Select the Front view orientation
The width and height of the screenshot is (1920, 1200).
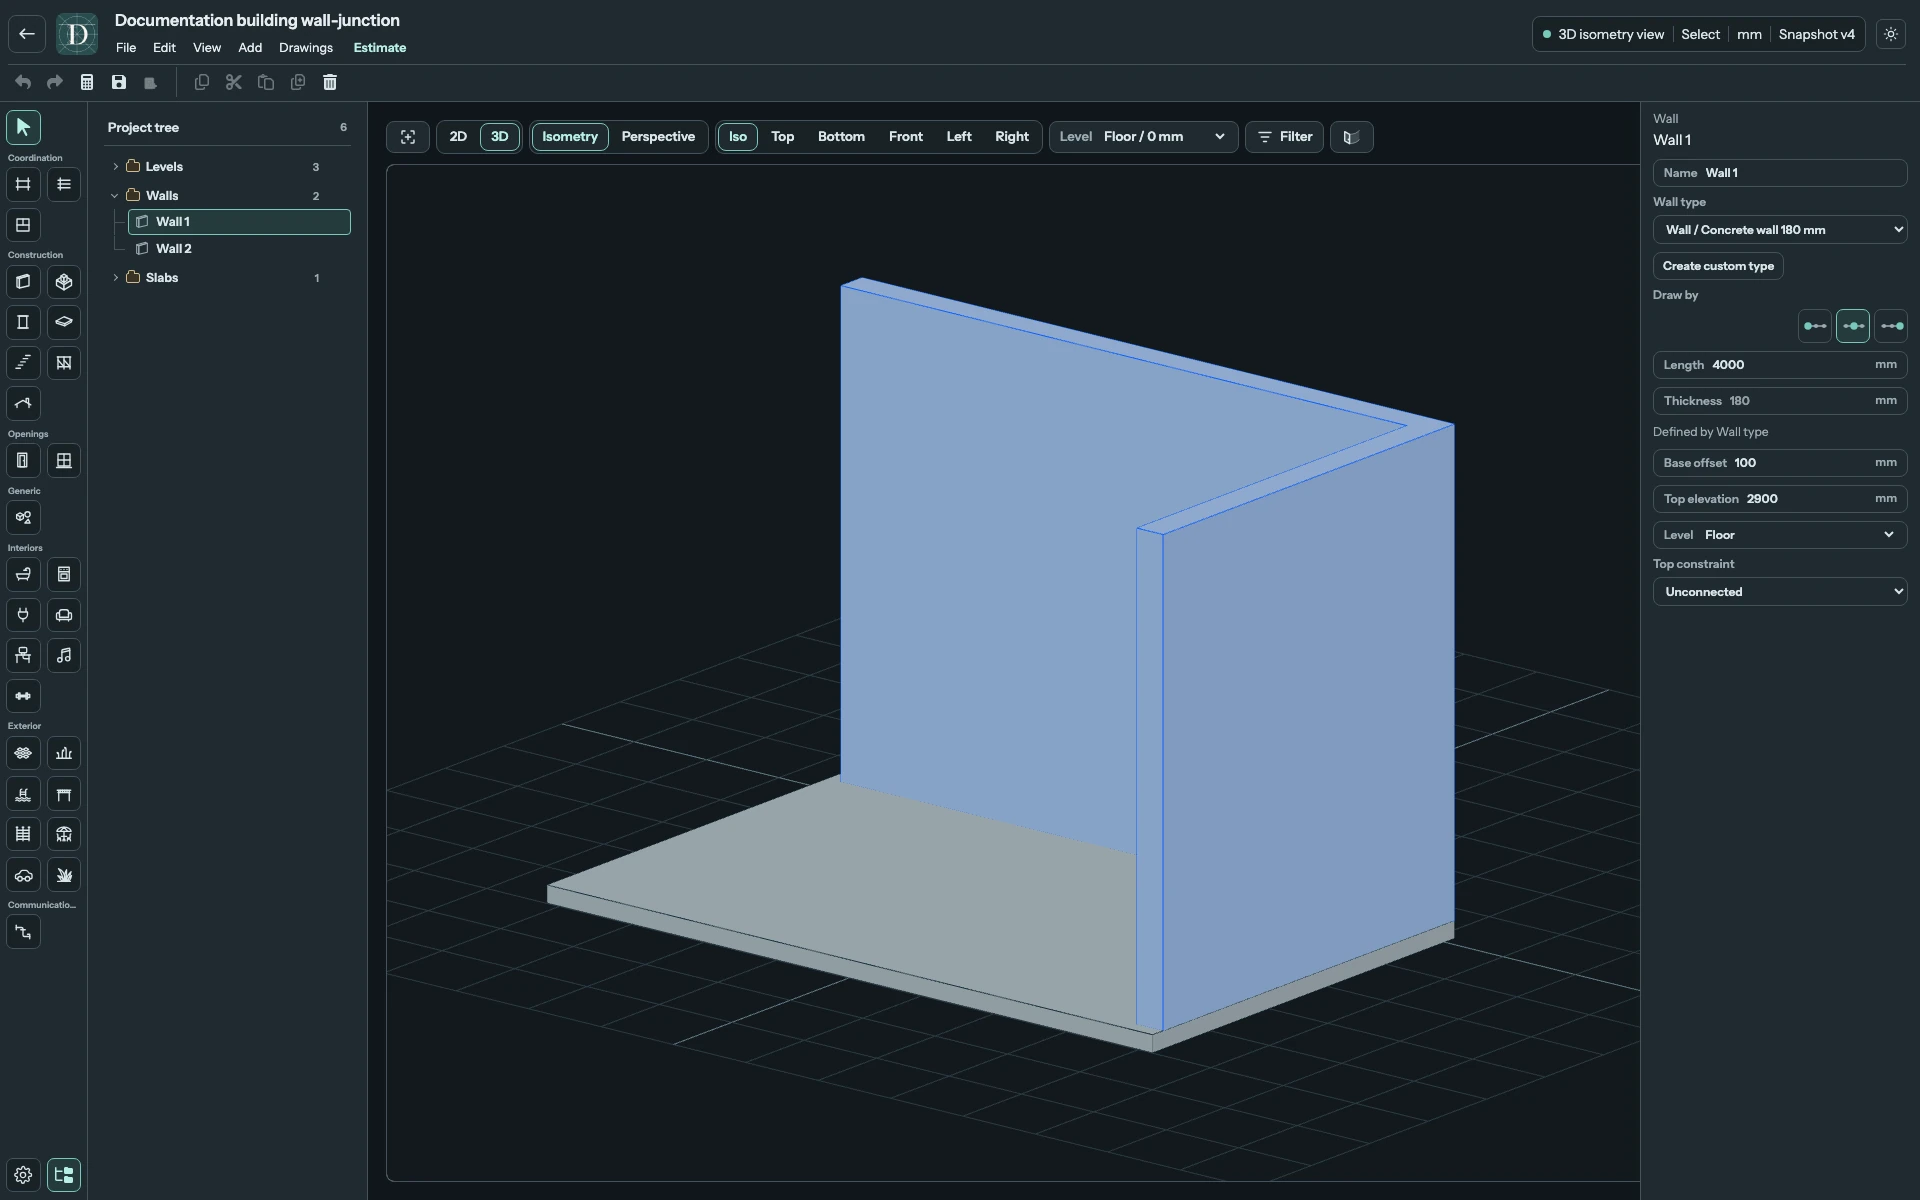[906, 137]
